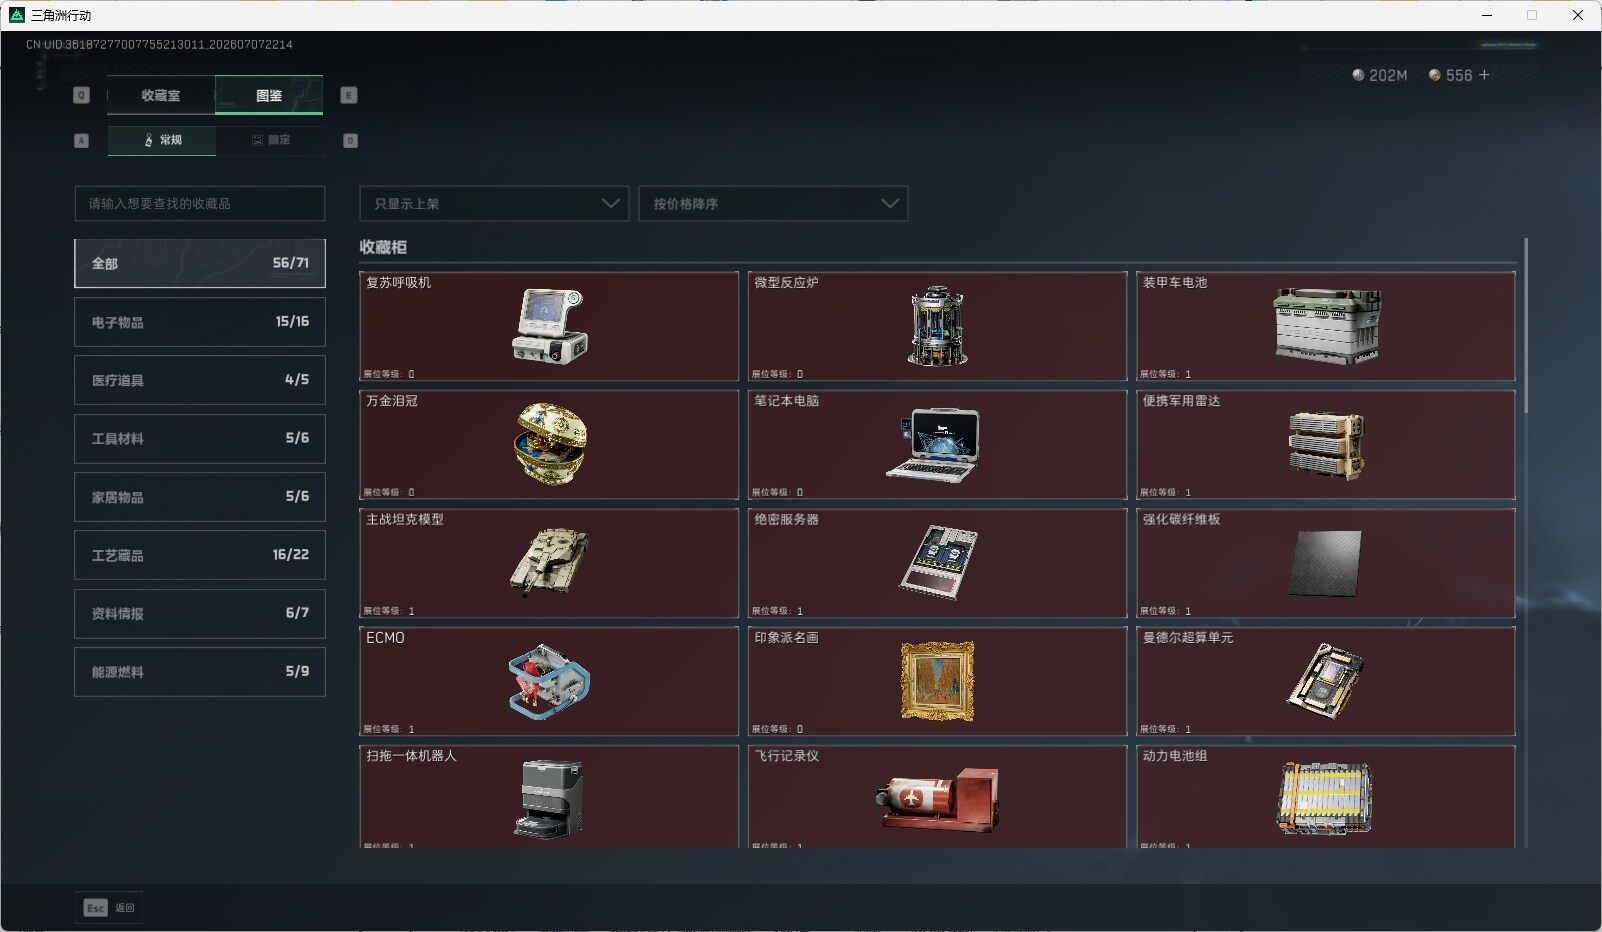Switch to the 收藏室 tab
Screen dimensions: 1602x932
tap(161, 95)
